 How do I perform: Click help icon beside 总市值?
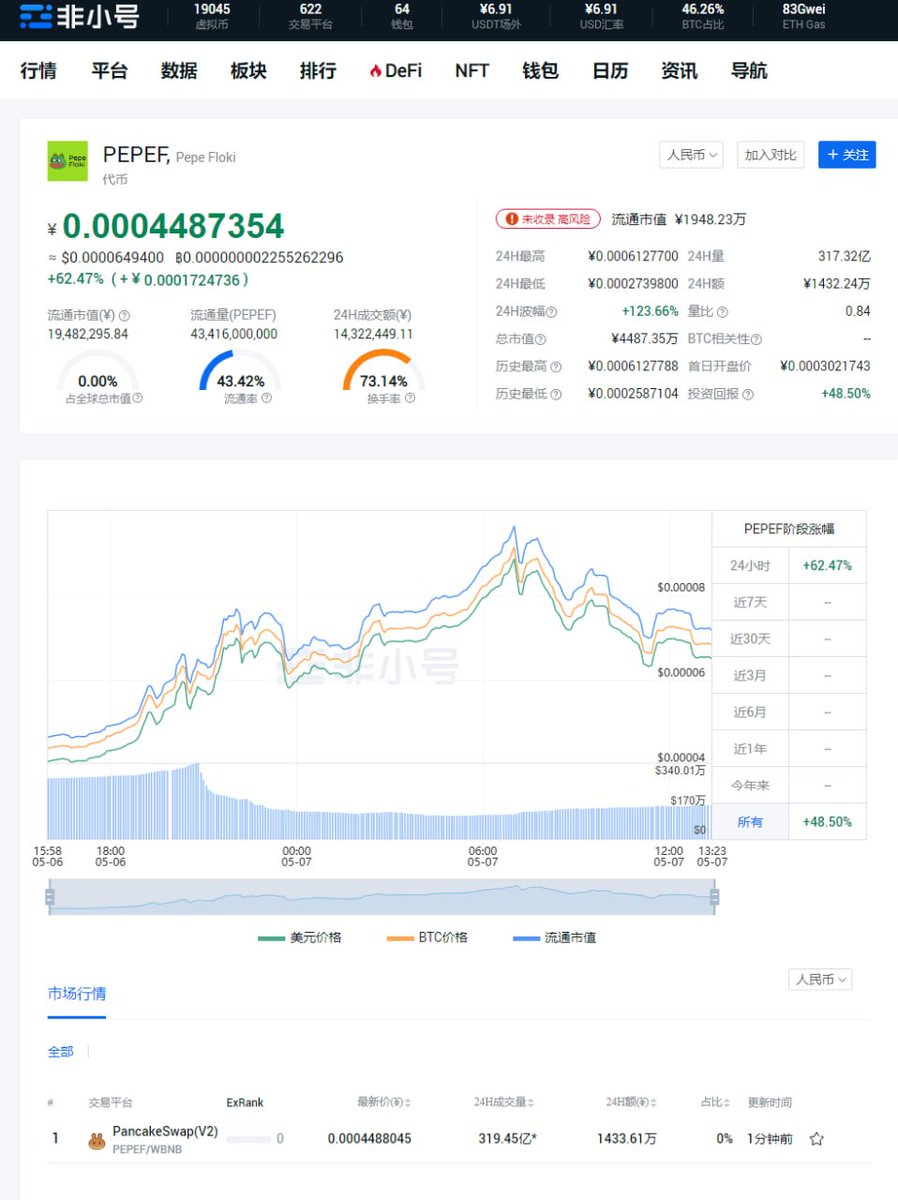(x=542, y=339)
